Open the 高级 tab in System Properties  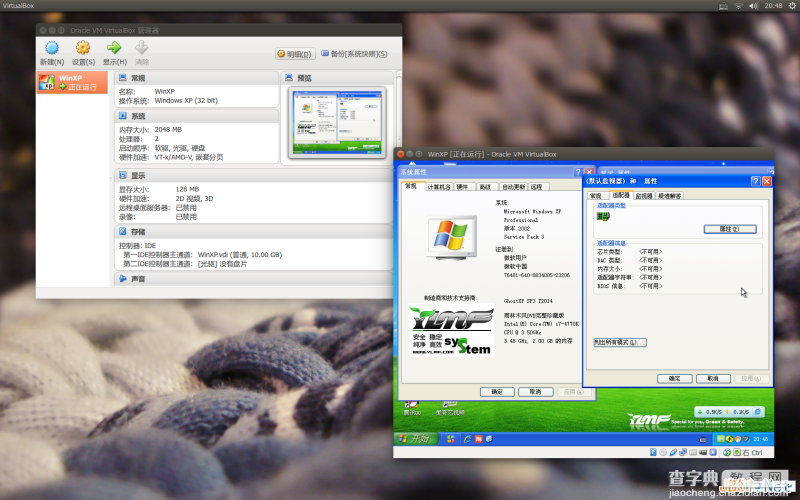[485, 187]
